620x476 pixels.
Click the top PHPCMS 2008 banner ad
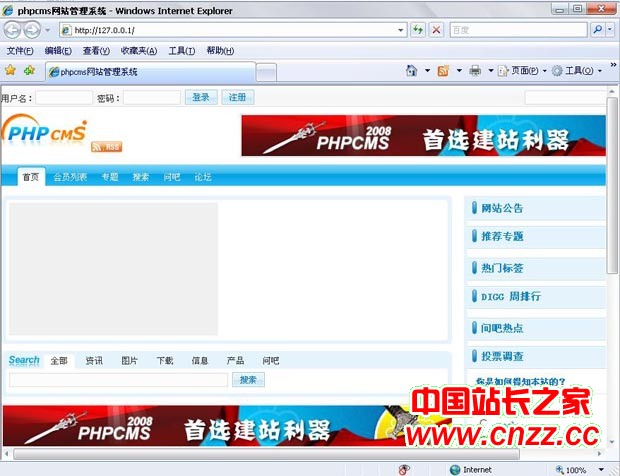(x=423, y=136)
